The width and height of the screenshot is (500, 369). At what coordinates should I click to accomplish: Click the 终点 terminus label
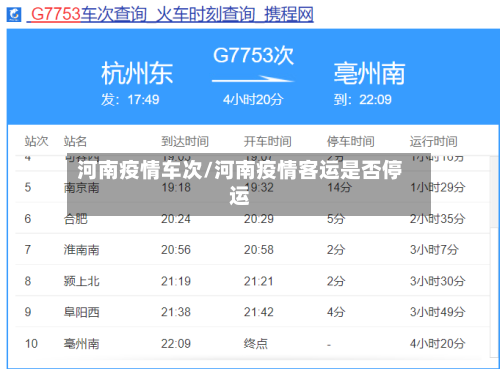[256, 343]
